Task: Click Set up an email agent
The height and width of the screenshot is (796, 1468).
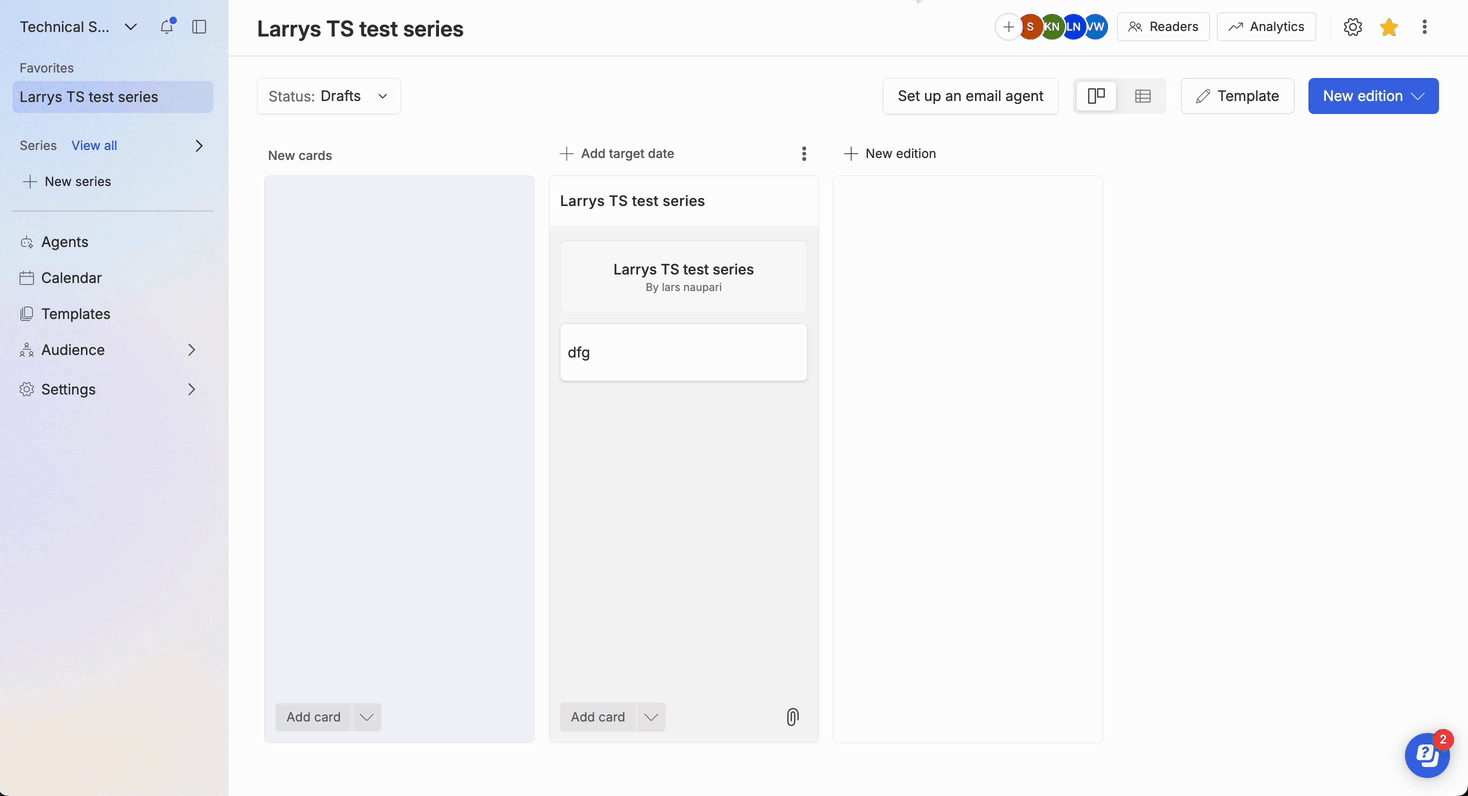Action: pos(970,96)
